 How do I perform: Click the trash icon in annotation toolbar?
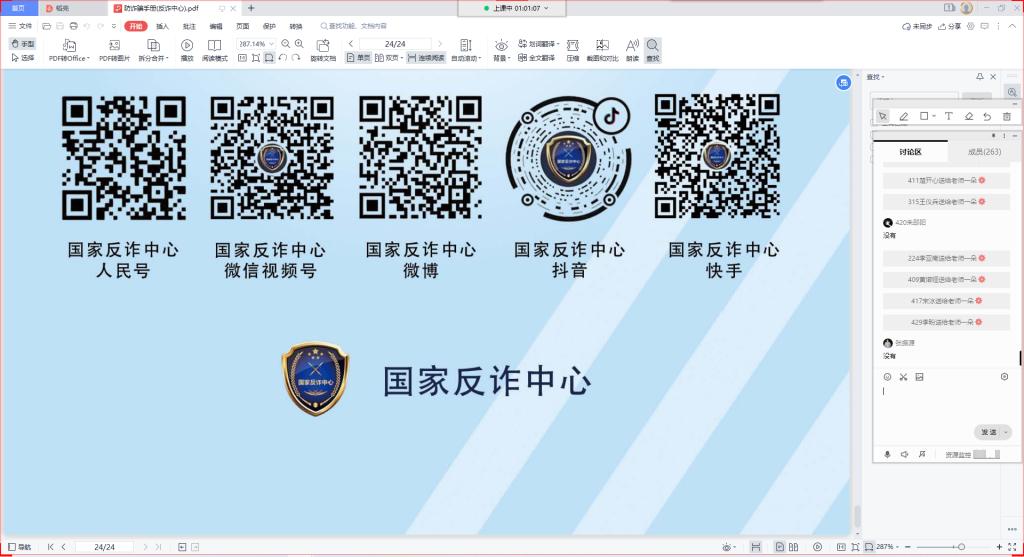pos(1006,117)
